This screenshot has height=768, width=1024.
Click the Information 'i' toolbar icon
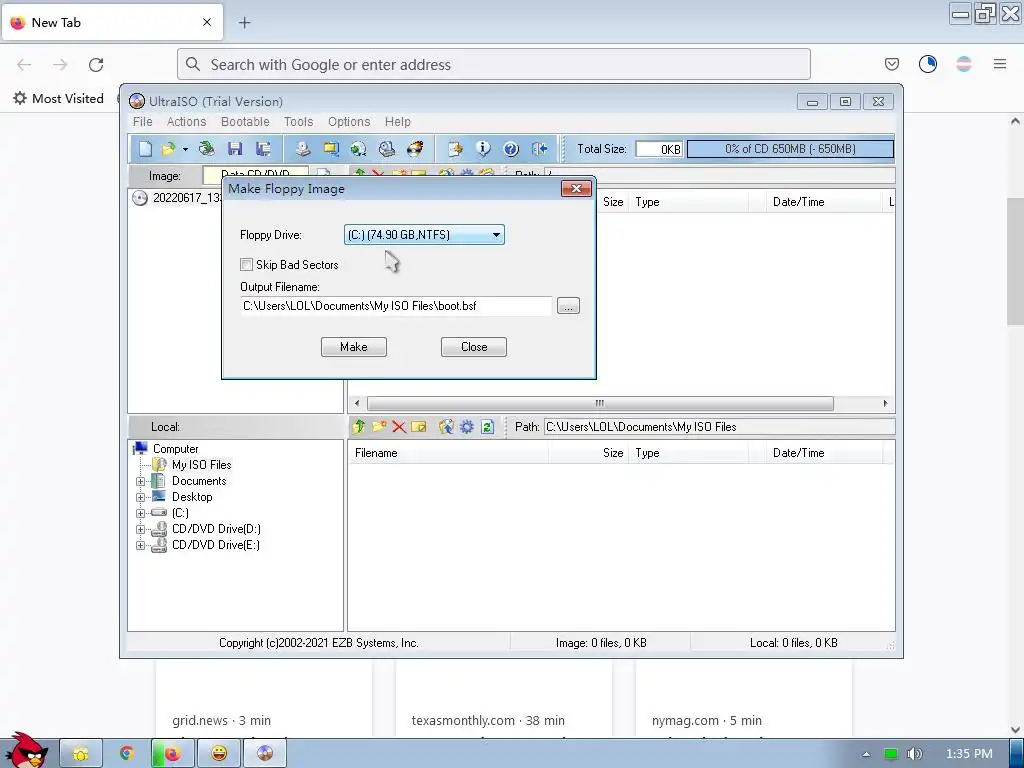[x=483, y=149]
